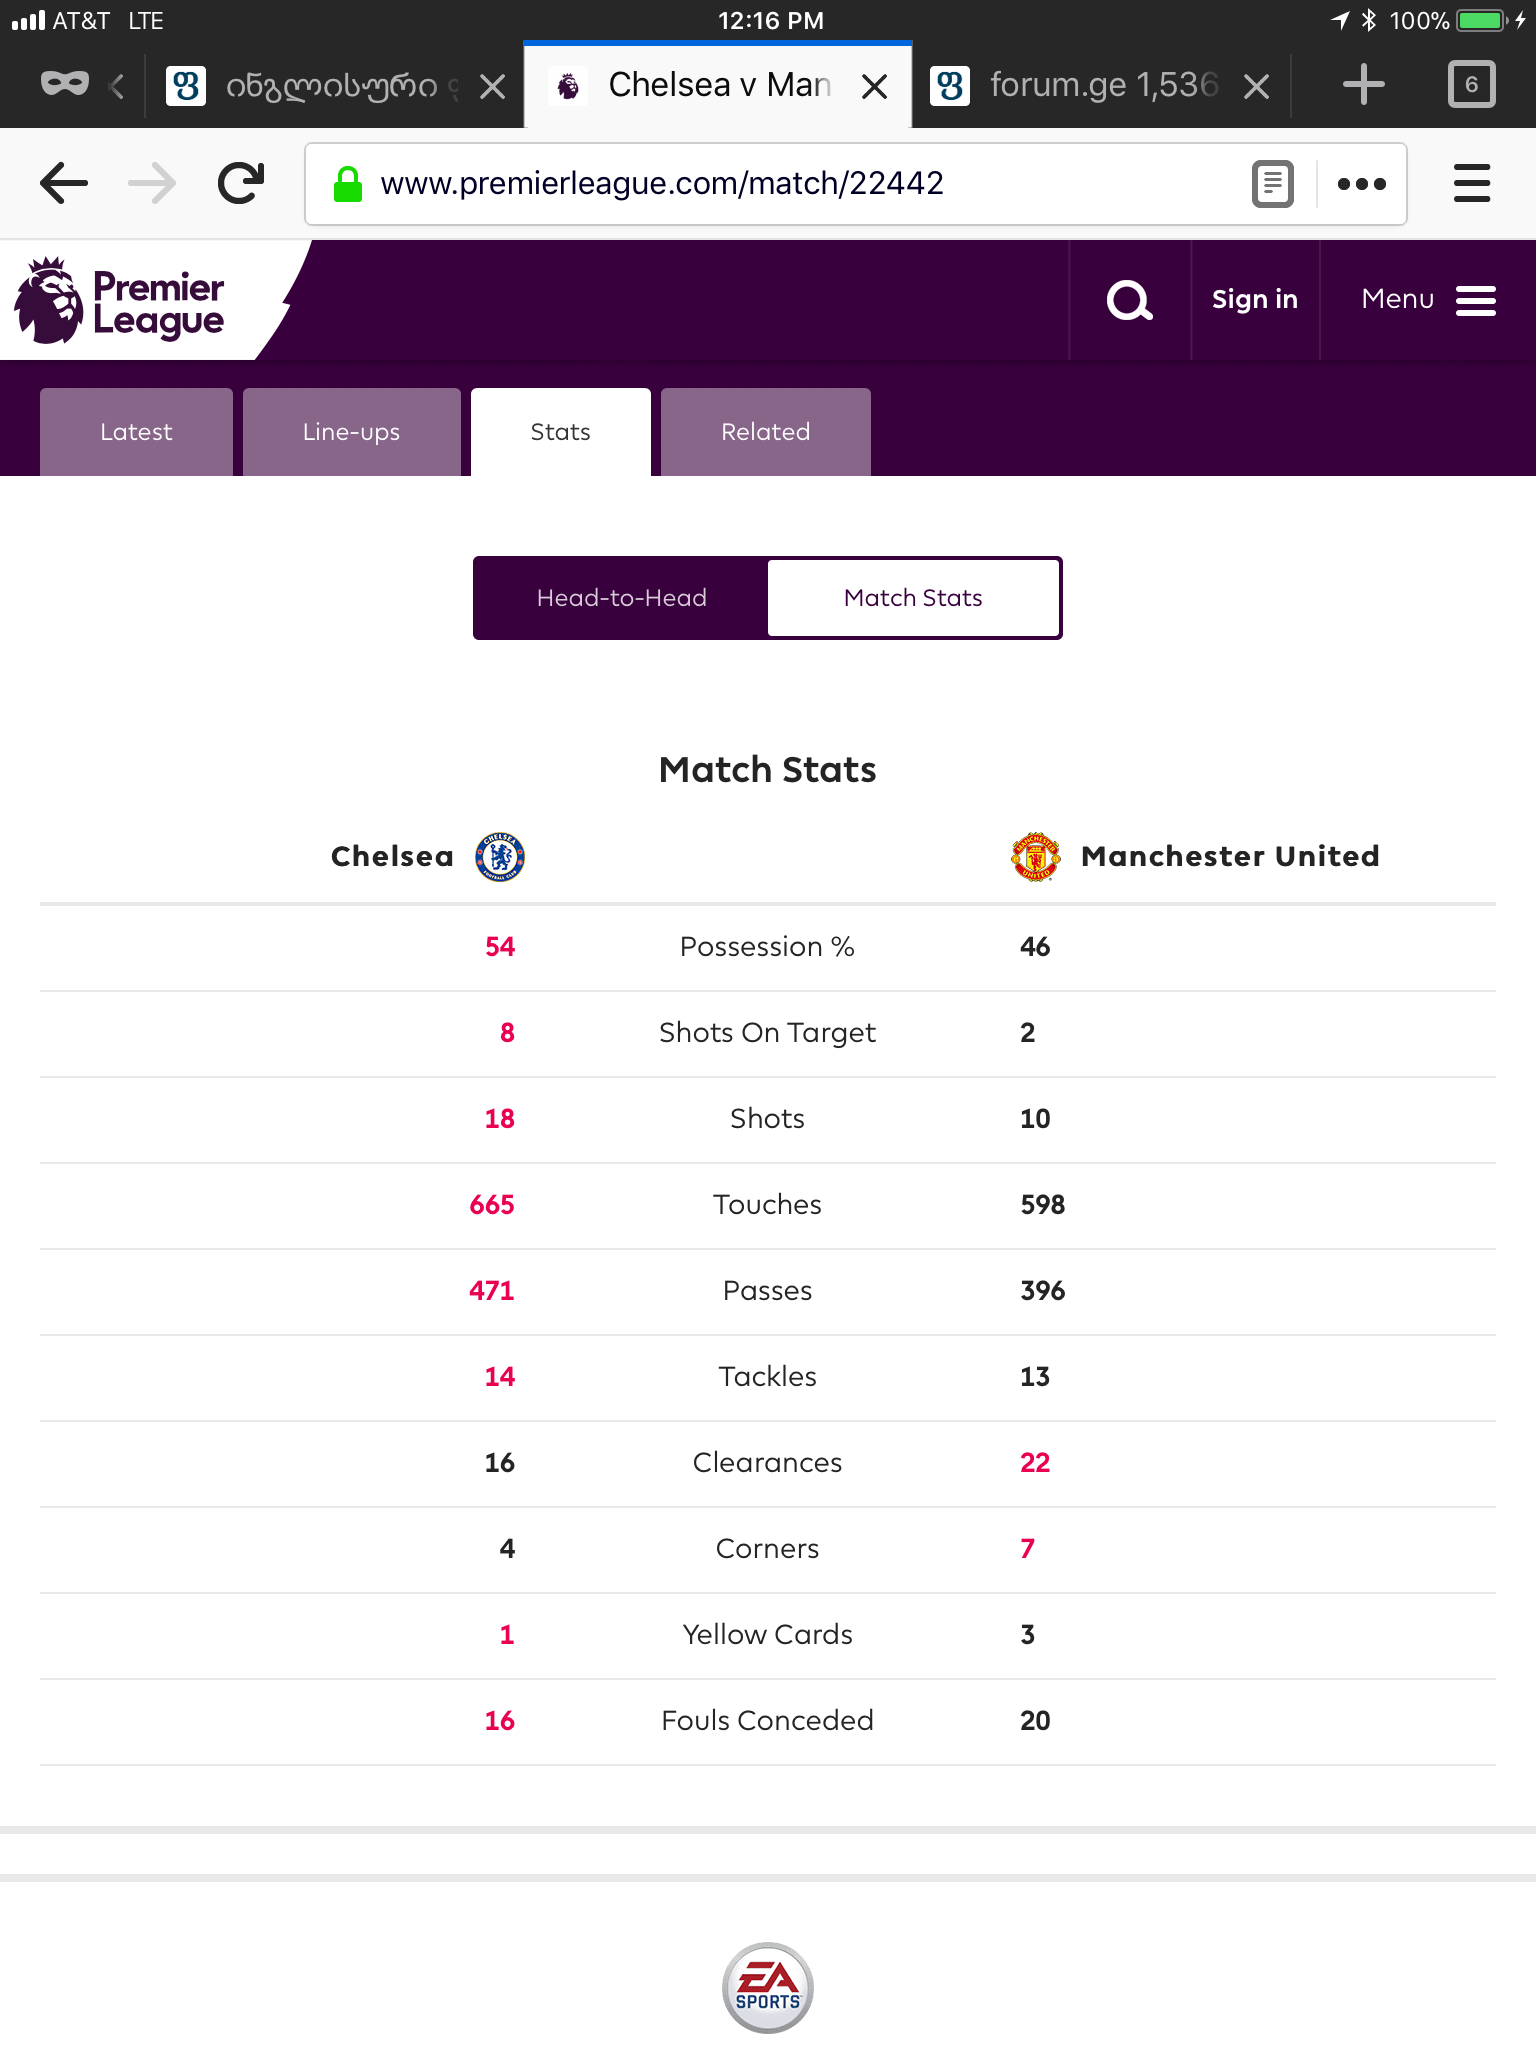Click the Premier League search icon
Screen dimensions: 1536x2048
click(1130, 300)
